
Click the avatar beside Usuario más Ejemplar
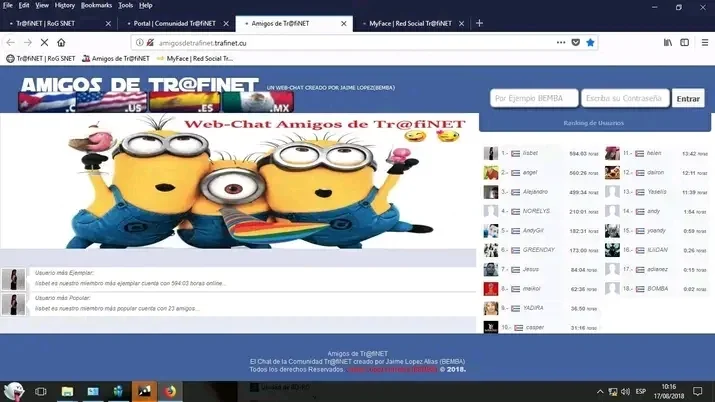(13, 279)
